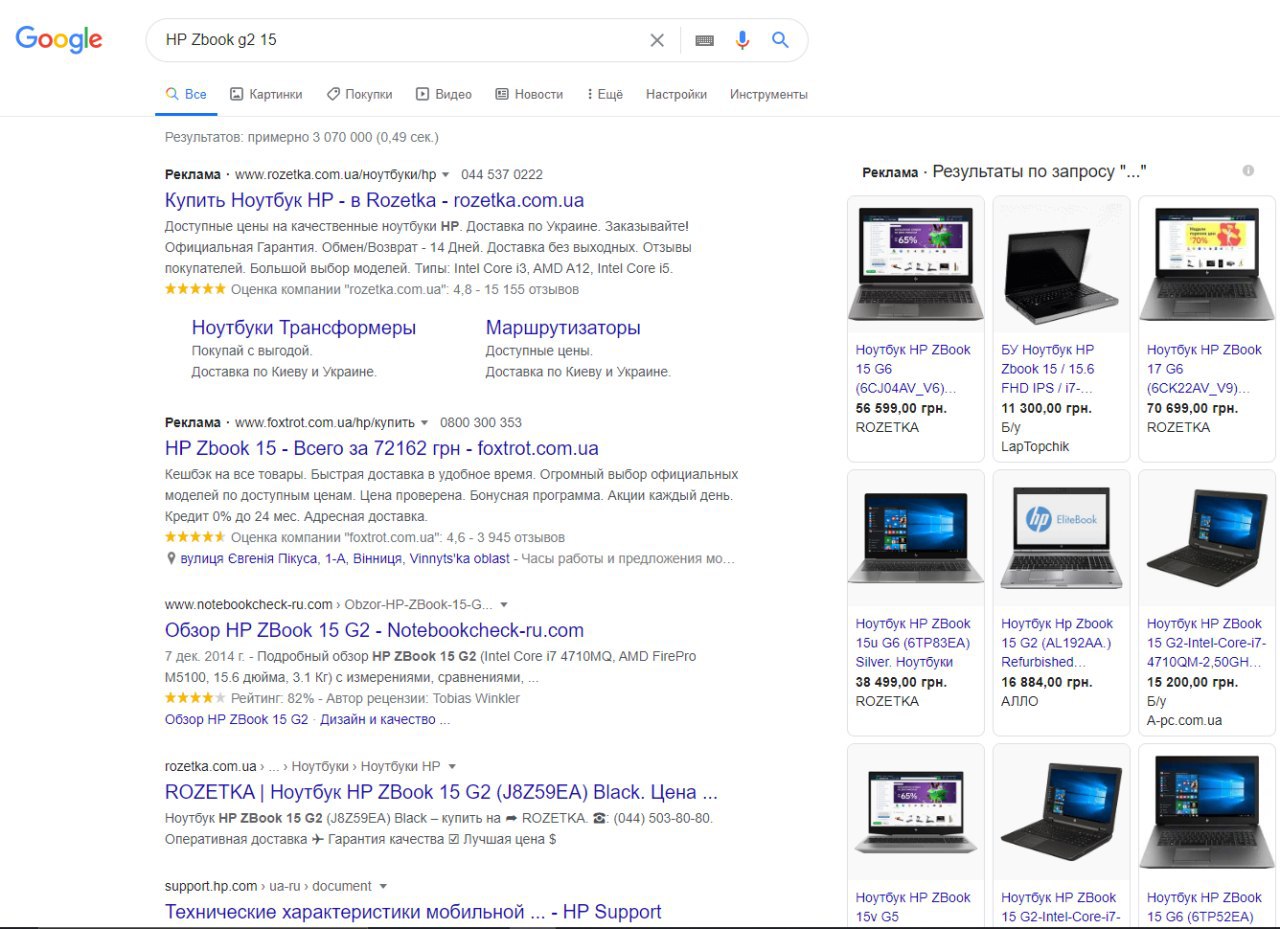
Task: Click the small Обзор HP ZBook 15 G2 sublink
Action: coord(236,719)
